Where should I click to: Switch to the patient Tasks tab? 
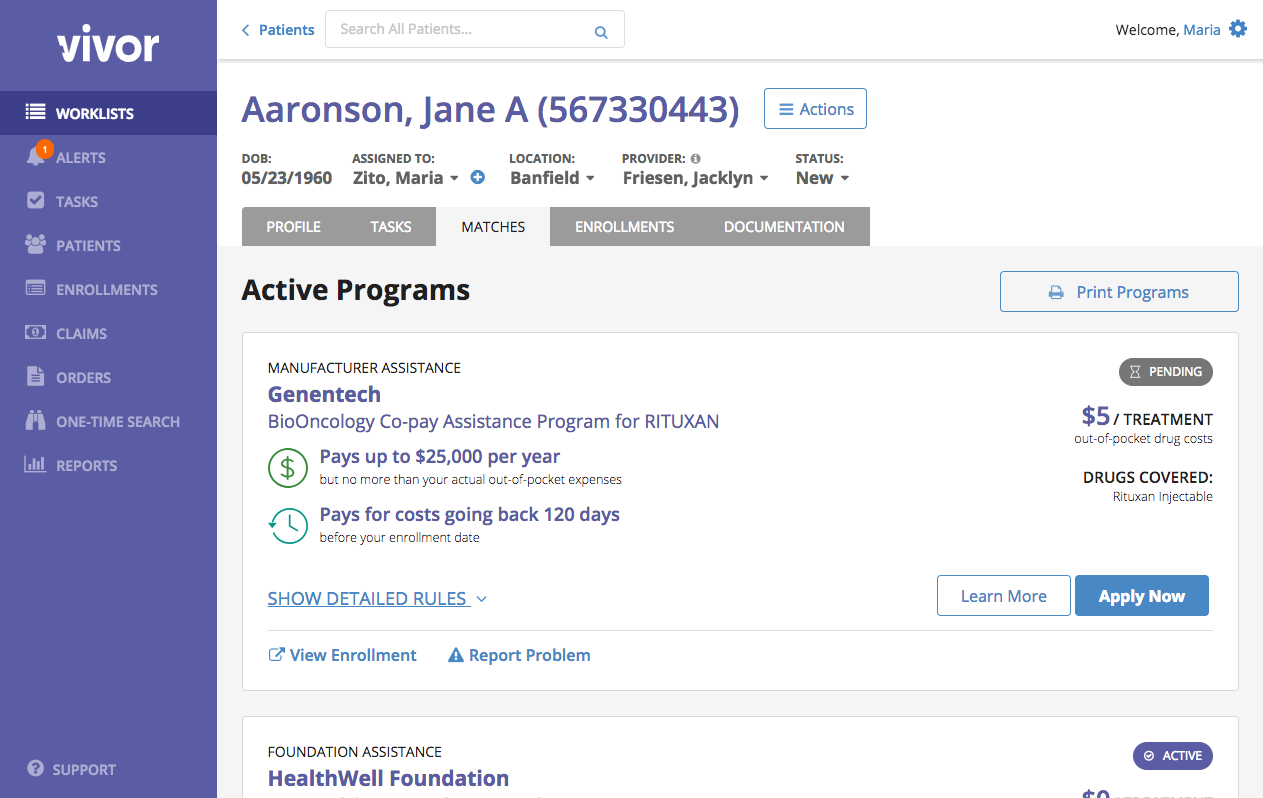[391, 226]
